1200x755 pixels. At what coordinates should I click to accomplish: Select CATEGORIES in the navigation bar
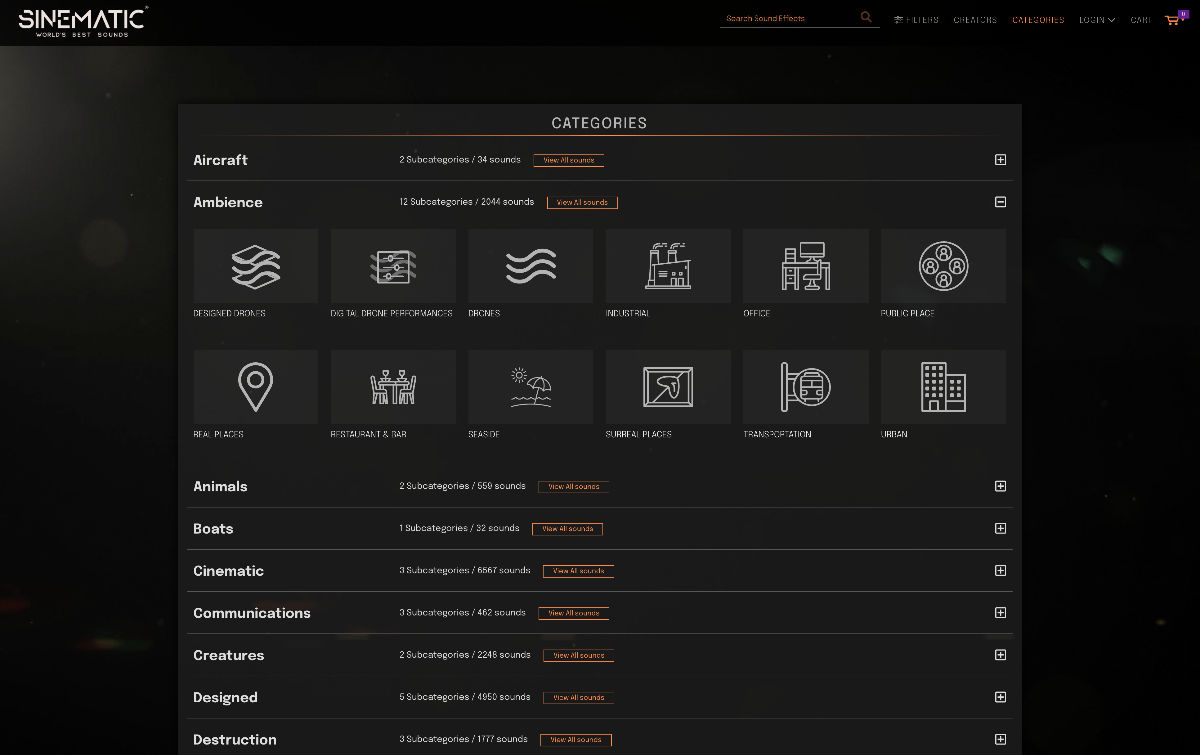1038,19
